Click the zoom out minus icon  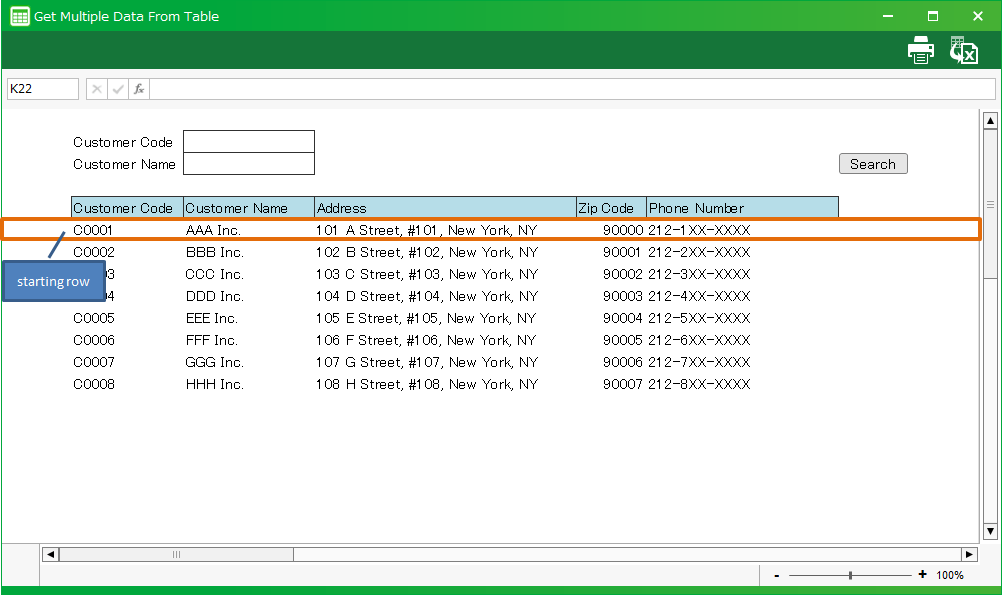click(776, 575)
